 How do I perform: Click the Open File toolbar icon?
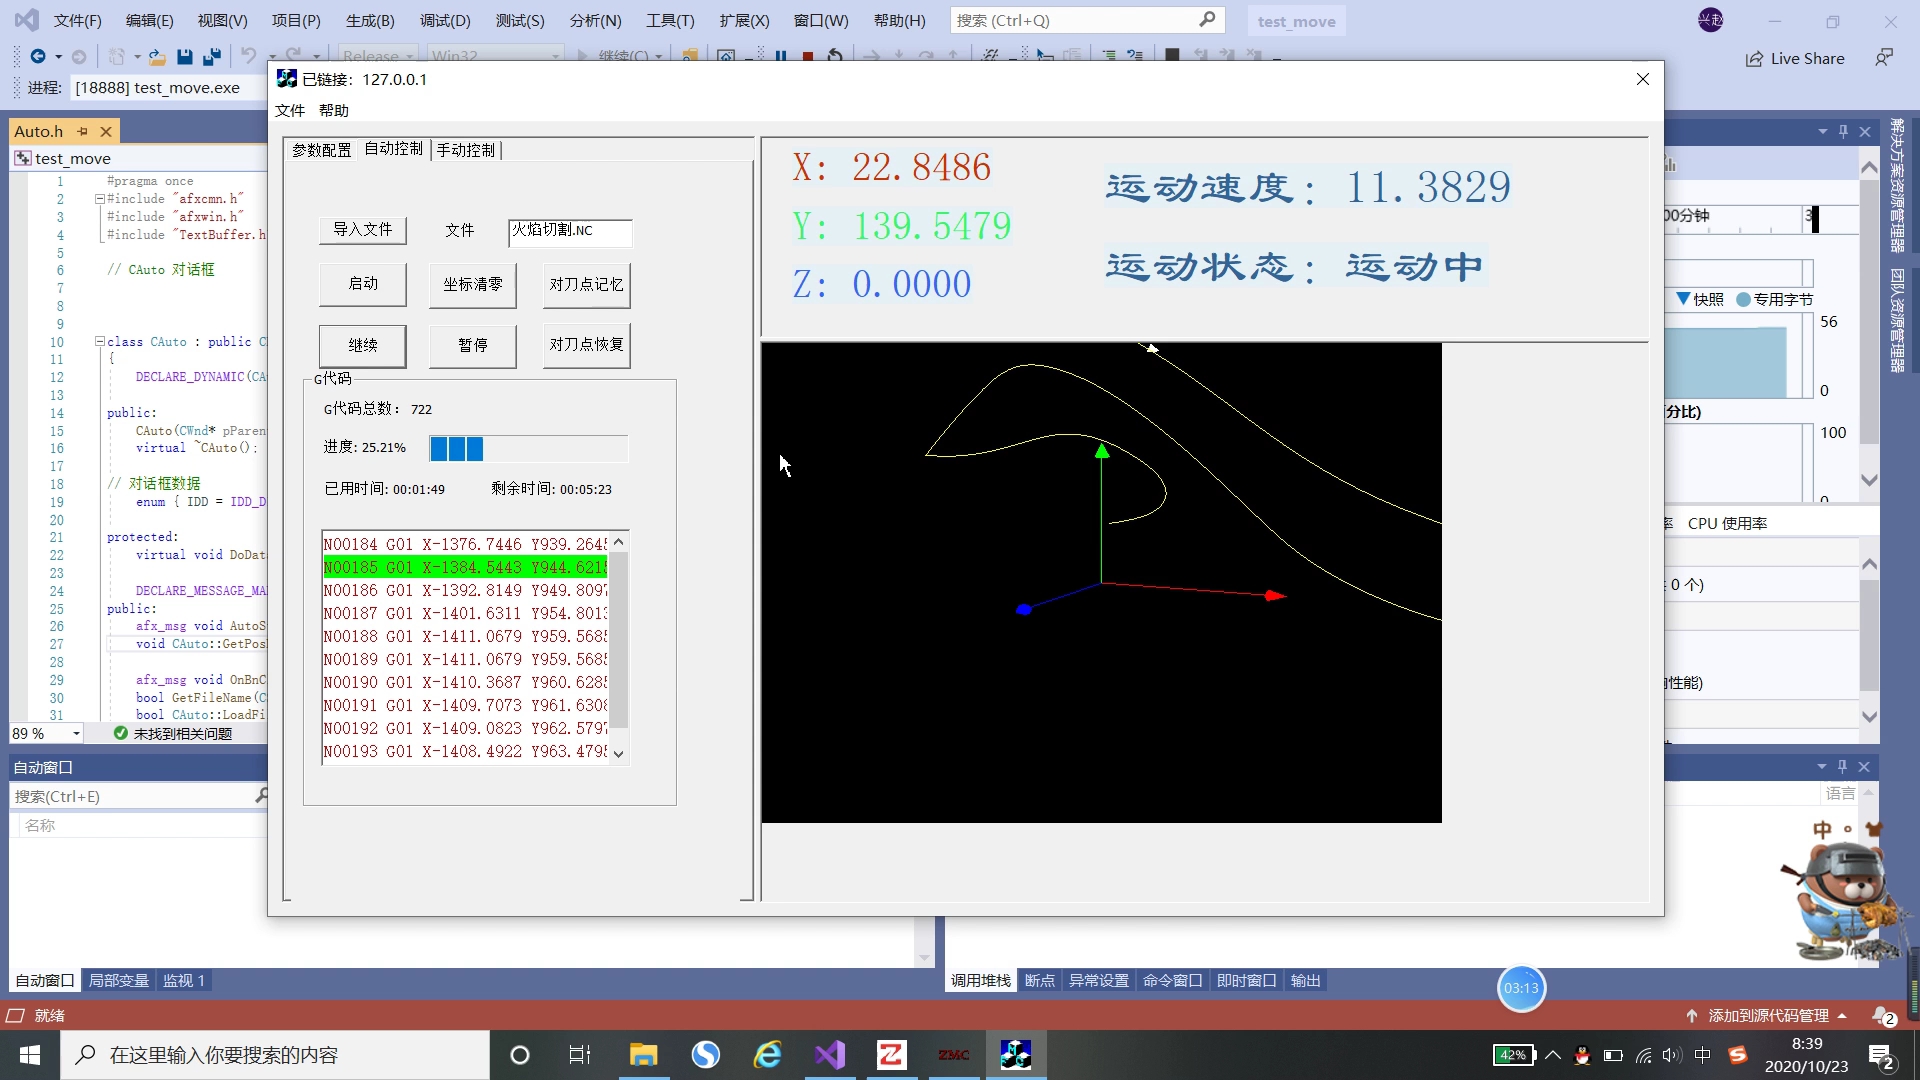157,57
